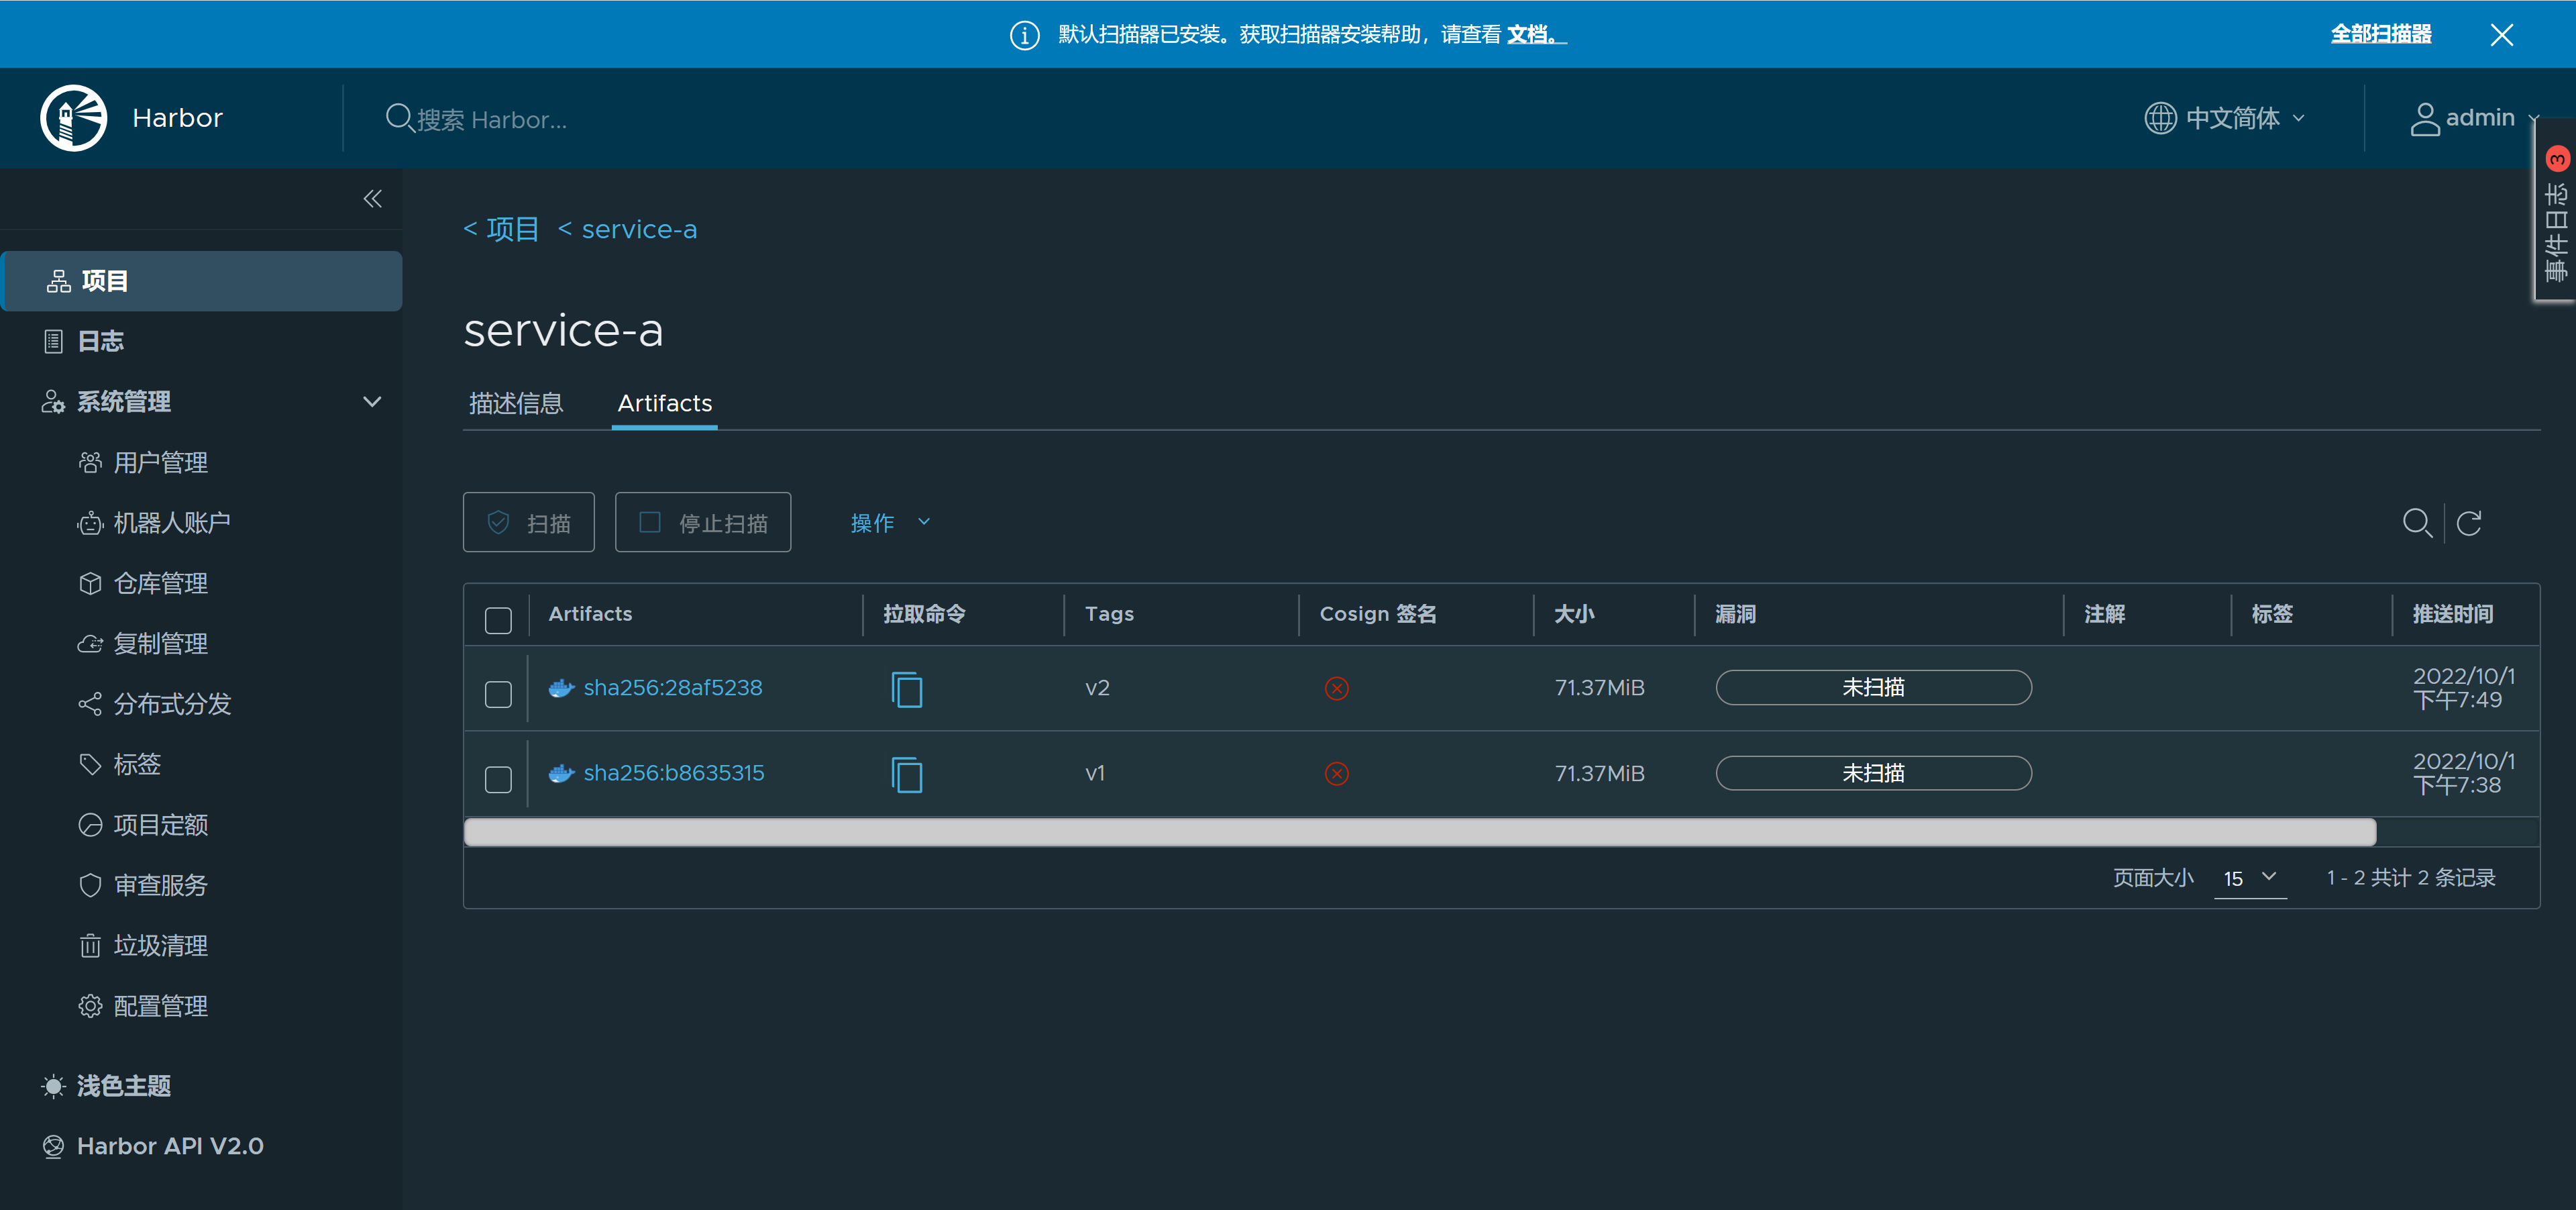Click the 扫描 scan button
Viewport: 2576px width, 1210px height.
click(528, 523)
